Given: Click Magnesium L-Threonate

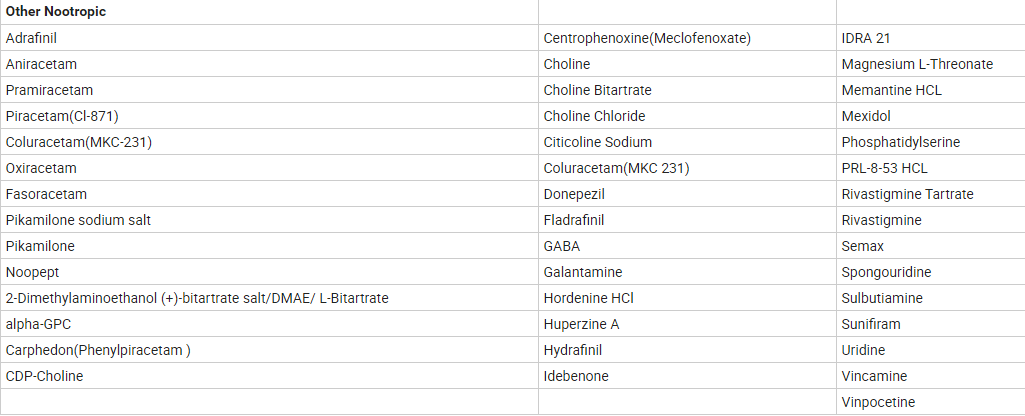Looking at the screenshot, I should 917,64.
